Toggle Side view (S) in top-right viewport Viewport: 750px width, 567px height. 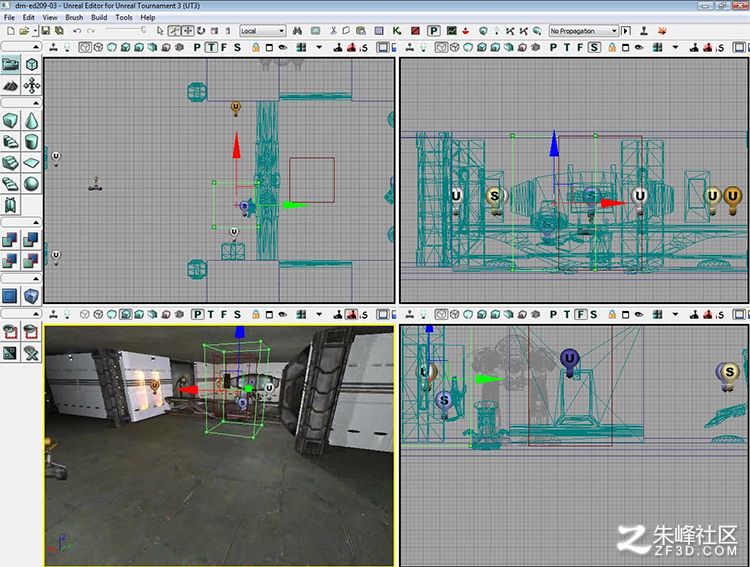pyautogui.click(x=594, y=47)
